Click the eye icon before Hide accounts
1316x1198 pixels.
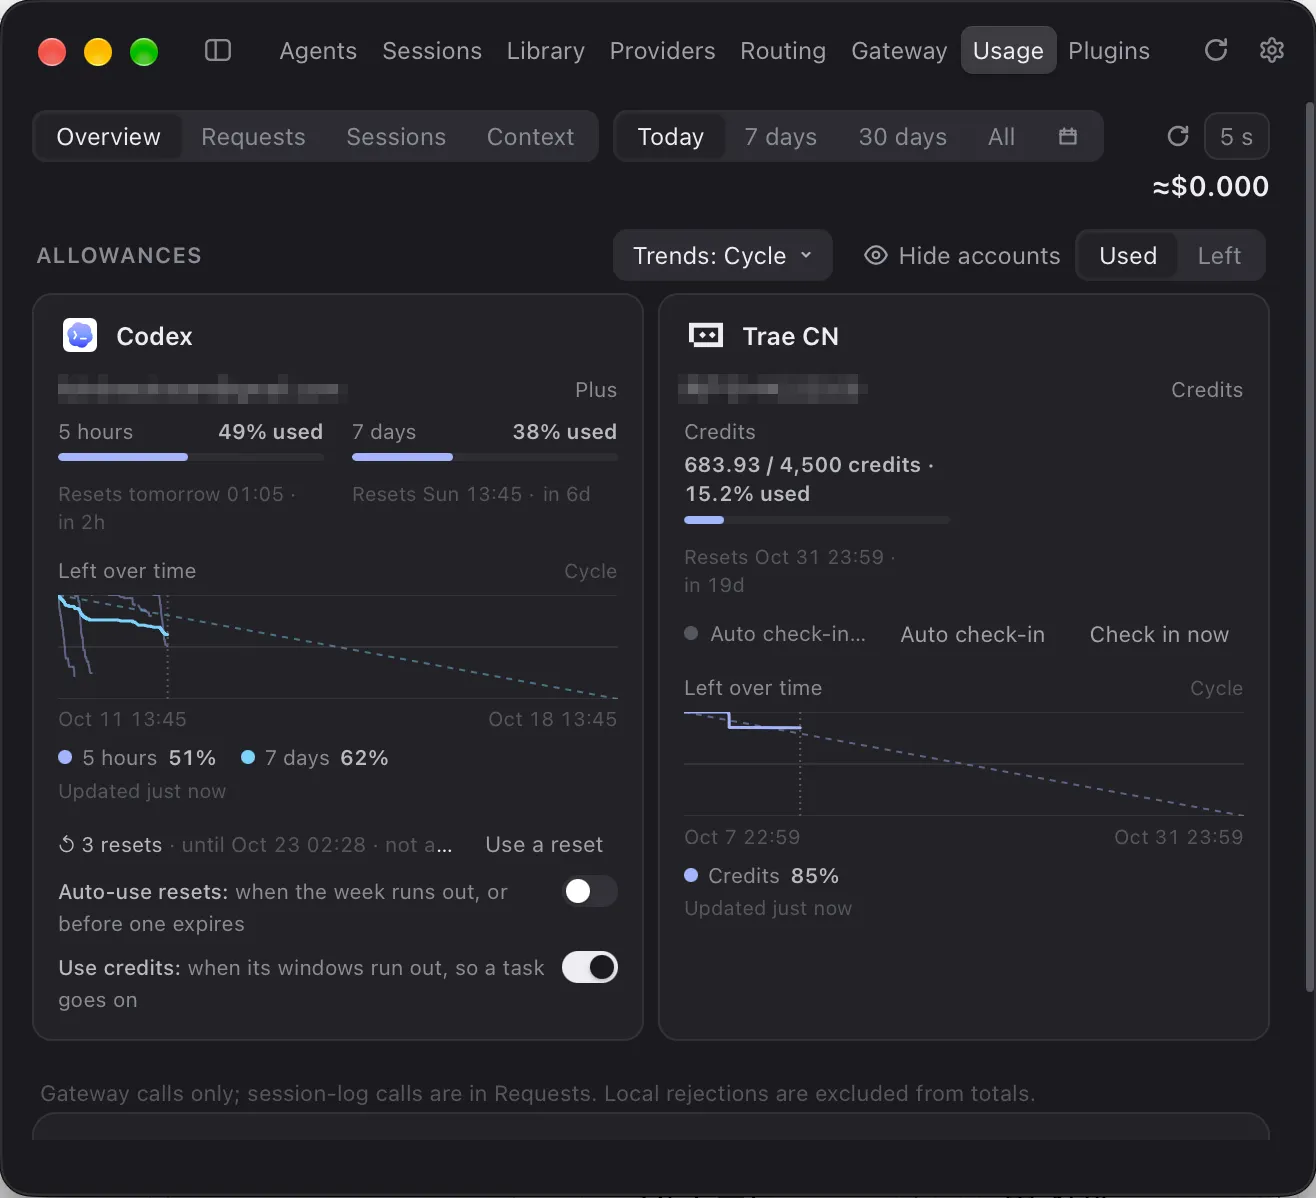876,255
